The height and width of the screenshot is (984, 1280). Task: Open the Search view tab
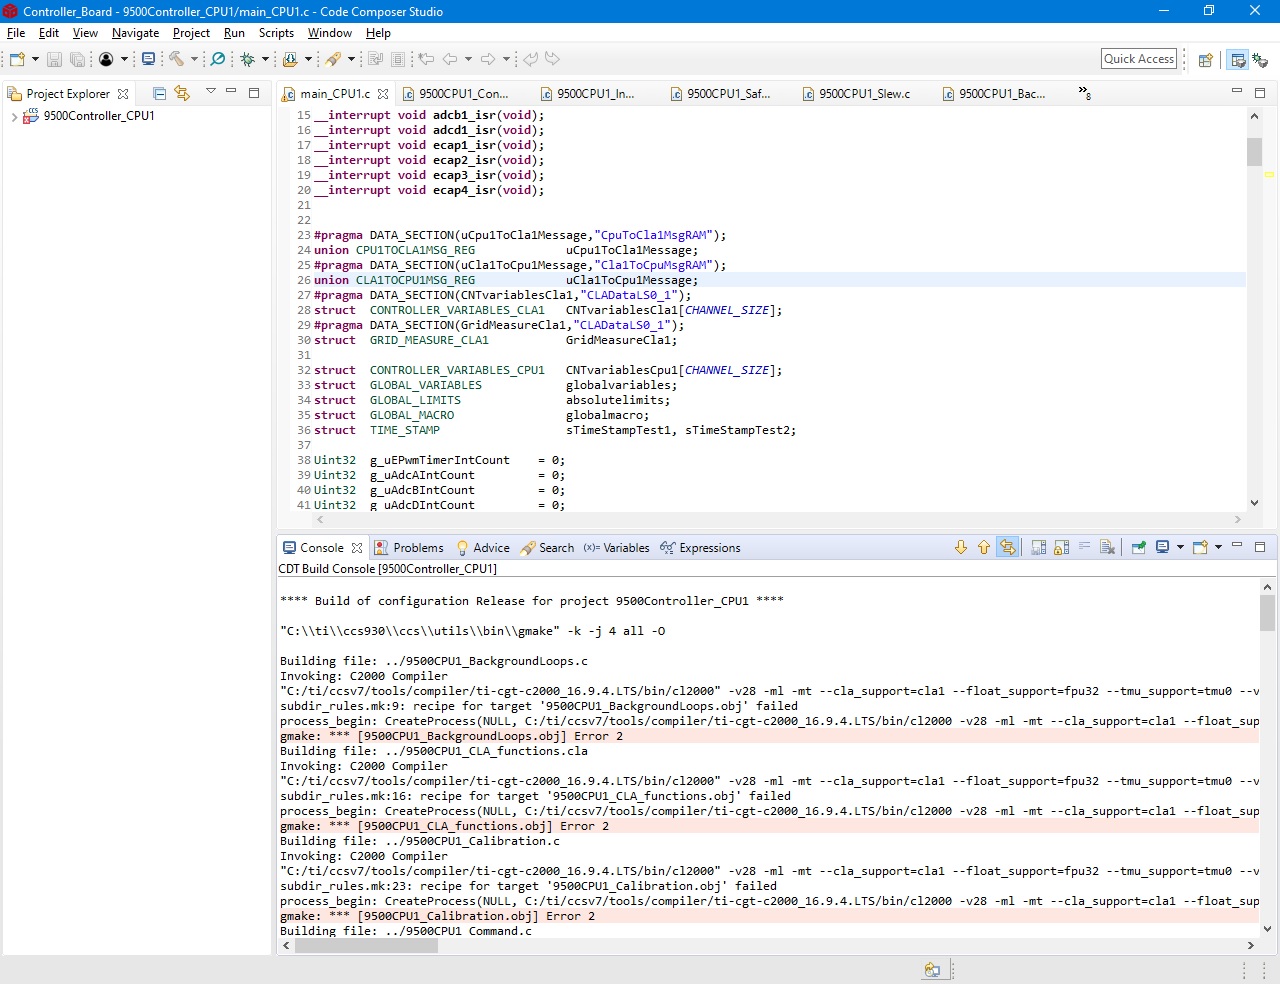pos(547,548)
